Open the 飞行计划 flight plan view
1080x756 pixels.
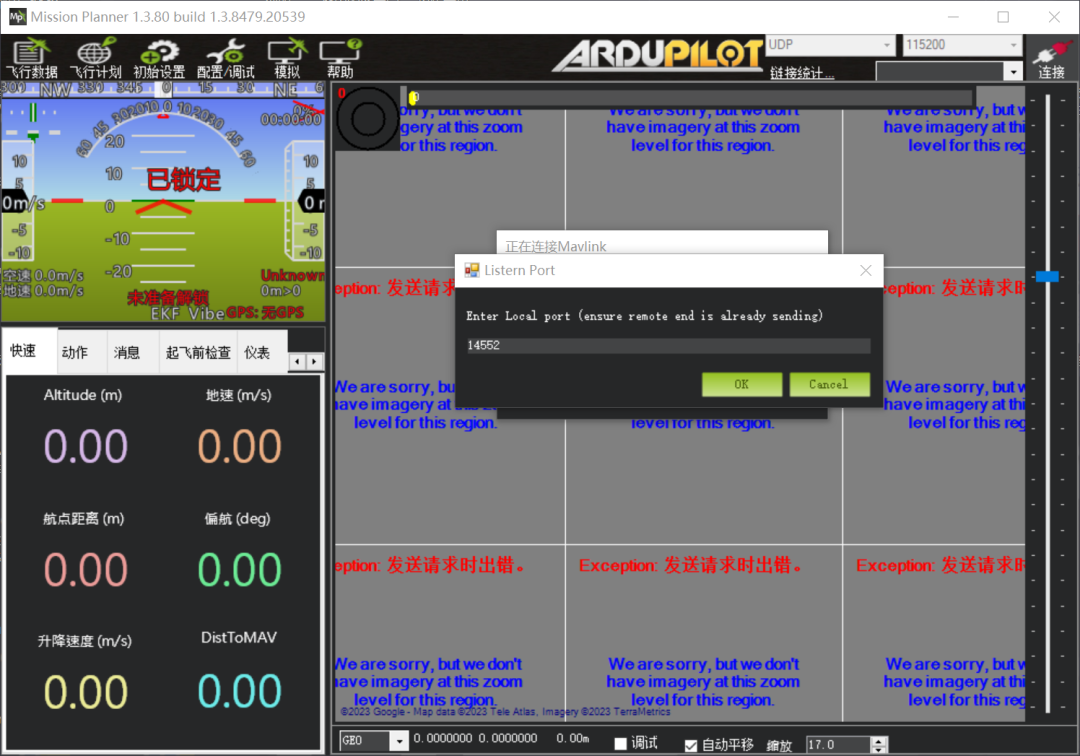coord(96,58)
